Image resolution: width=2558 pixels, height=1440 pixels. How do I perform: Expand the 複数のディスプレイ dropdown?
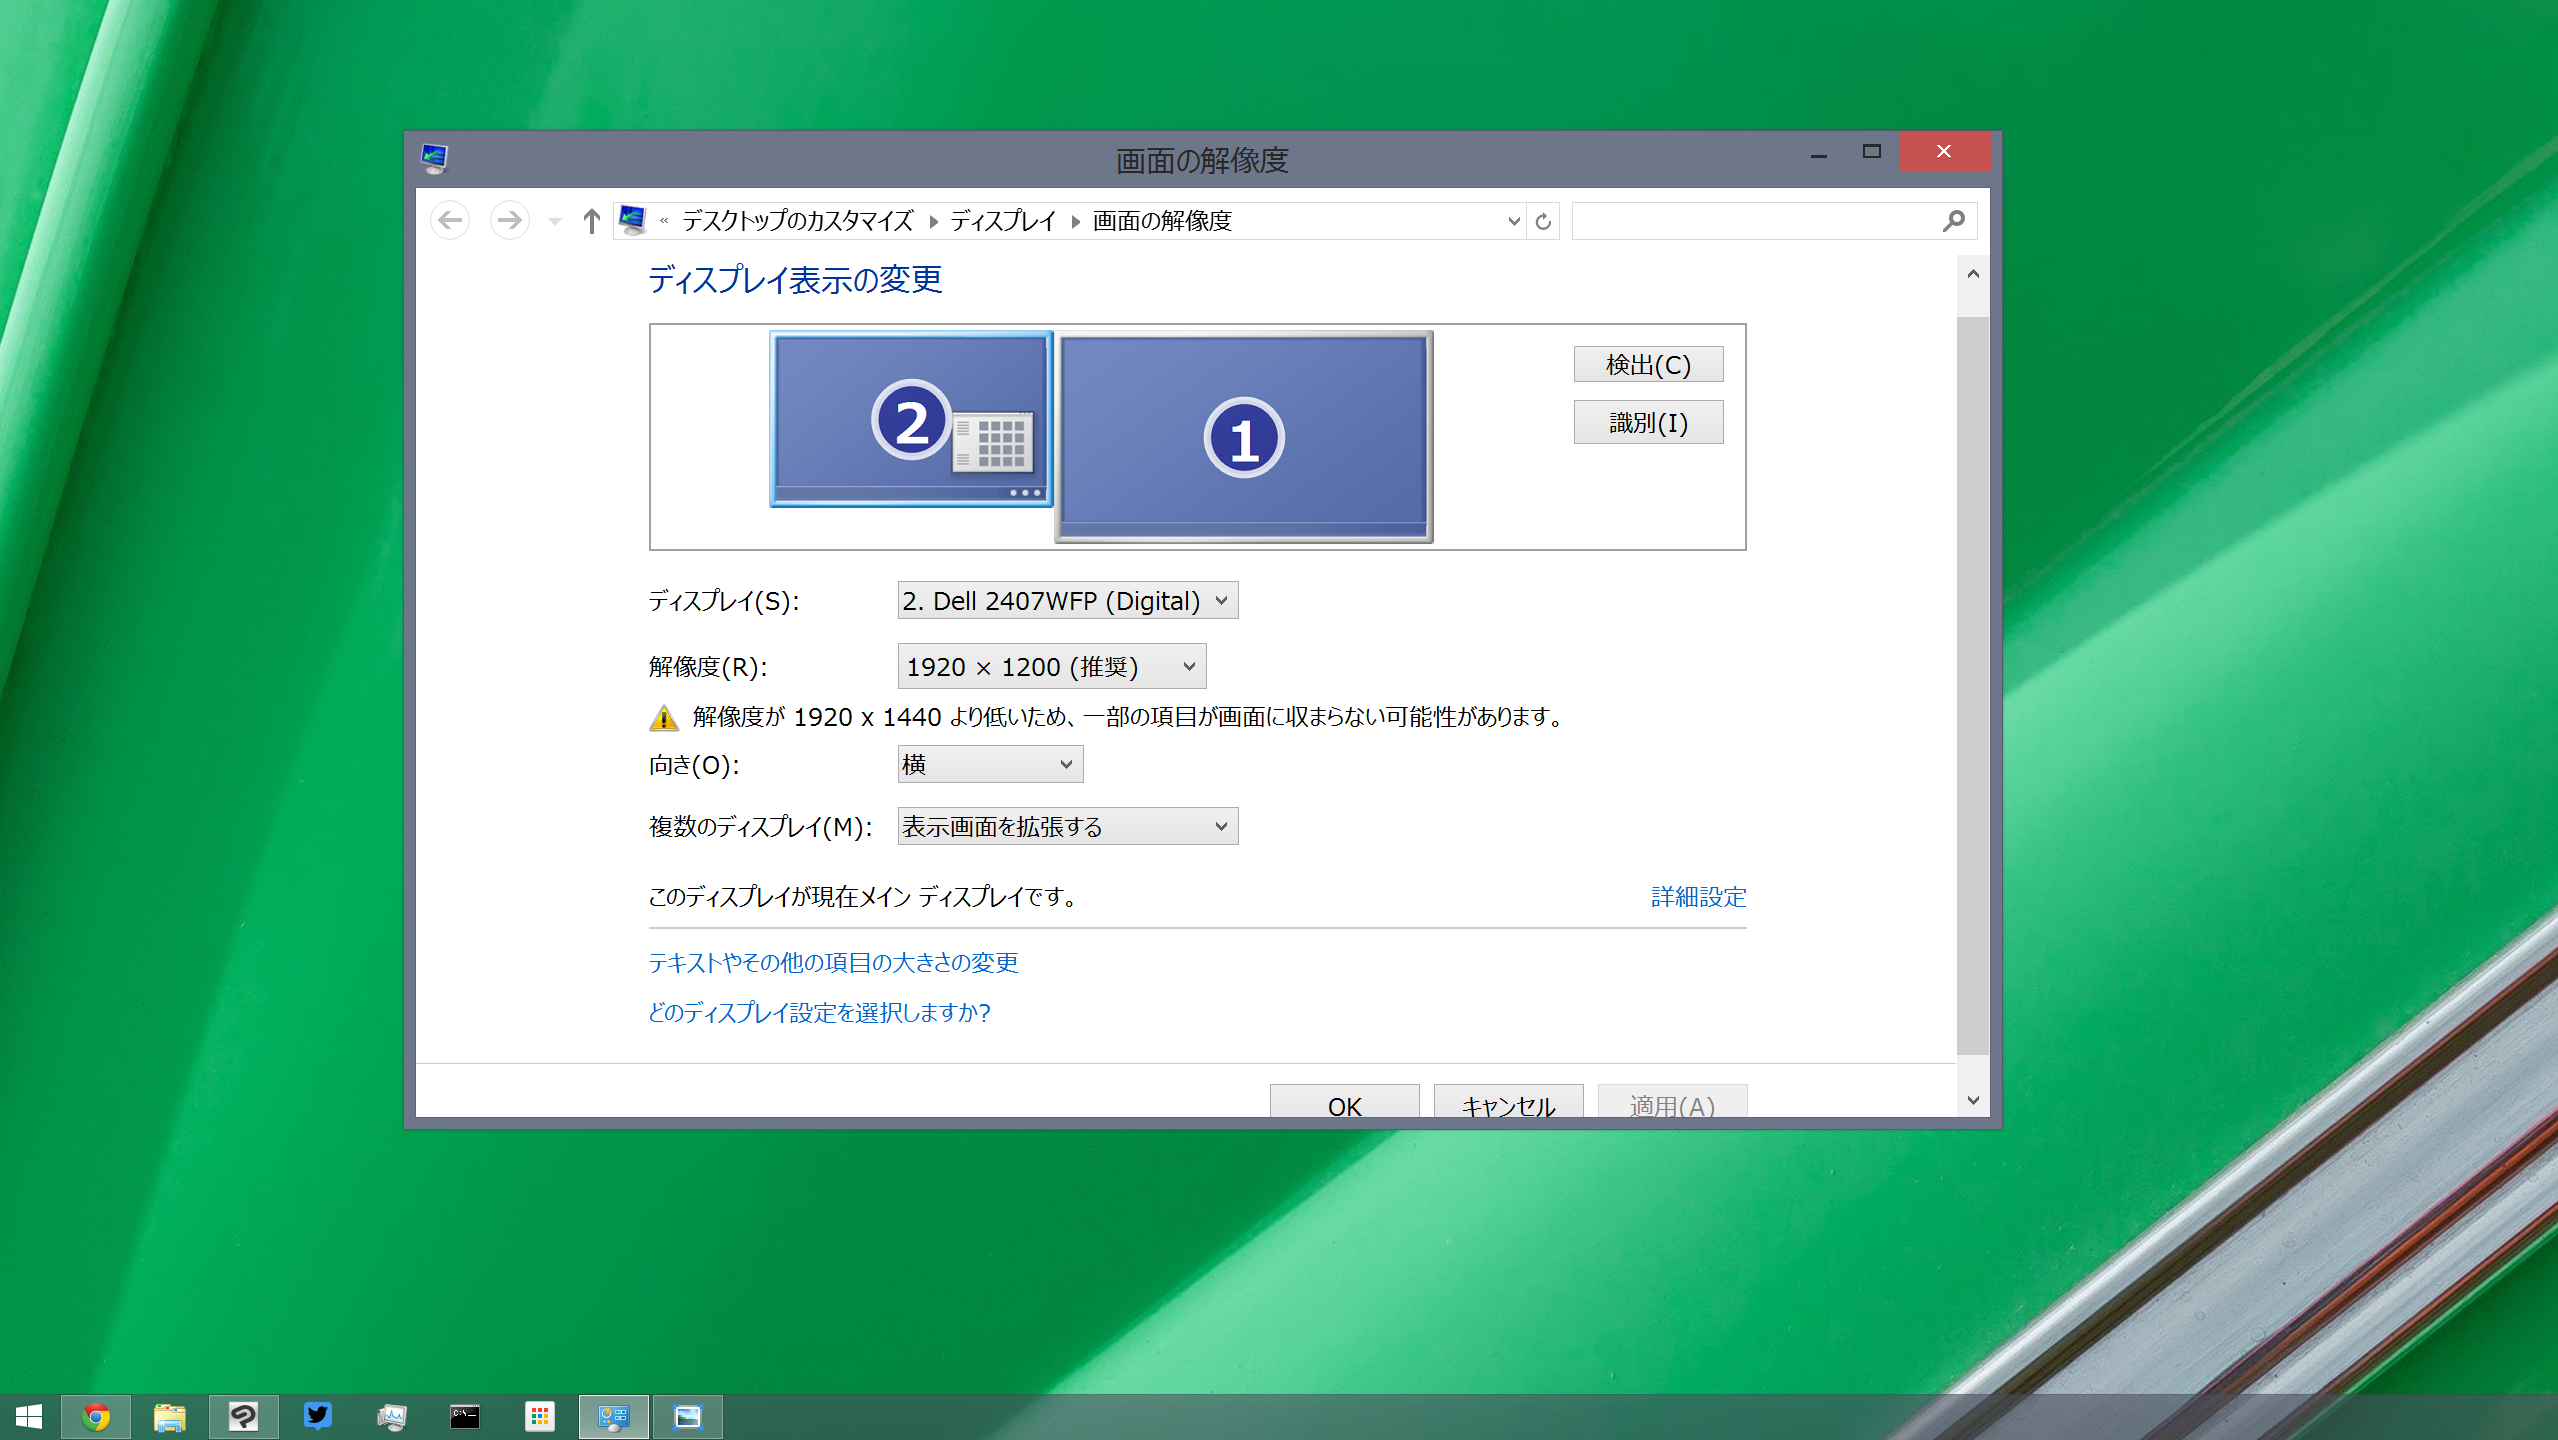[1067, 826]
